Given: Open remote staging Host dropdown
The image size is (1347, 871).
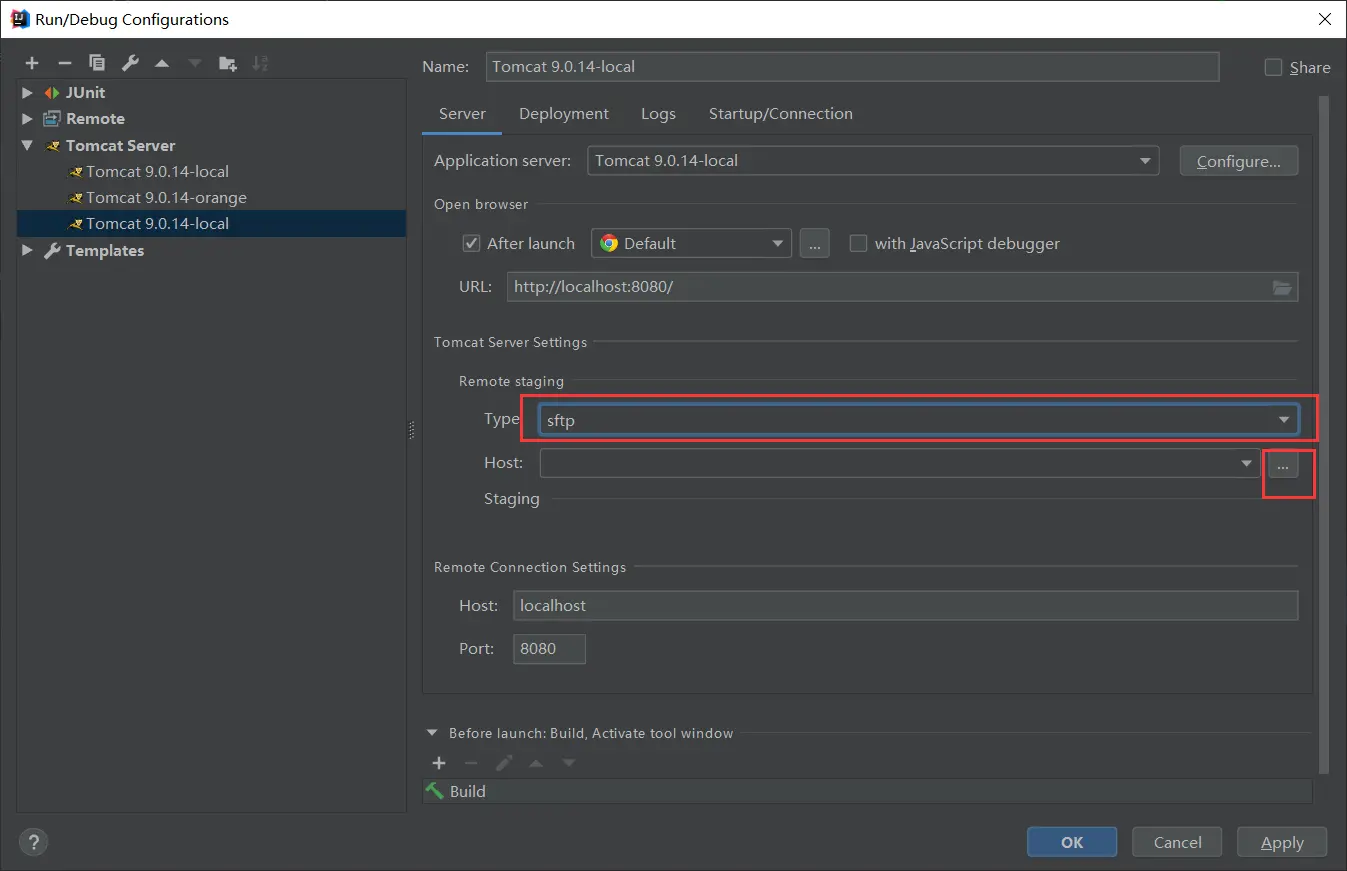Looking at the screenshot, I should pos(900,463).
